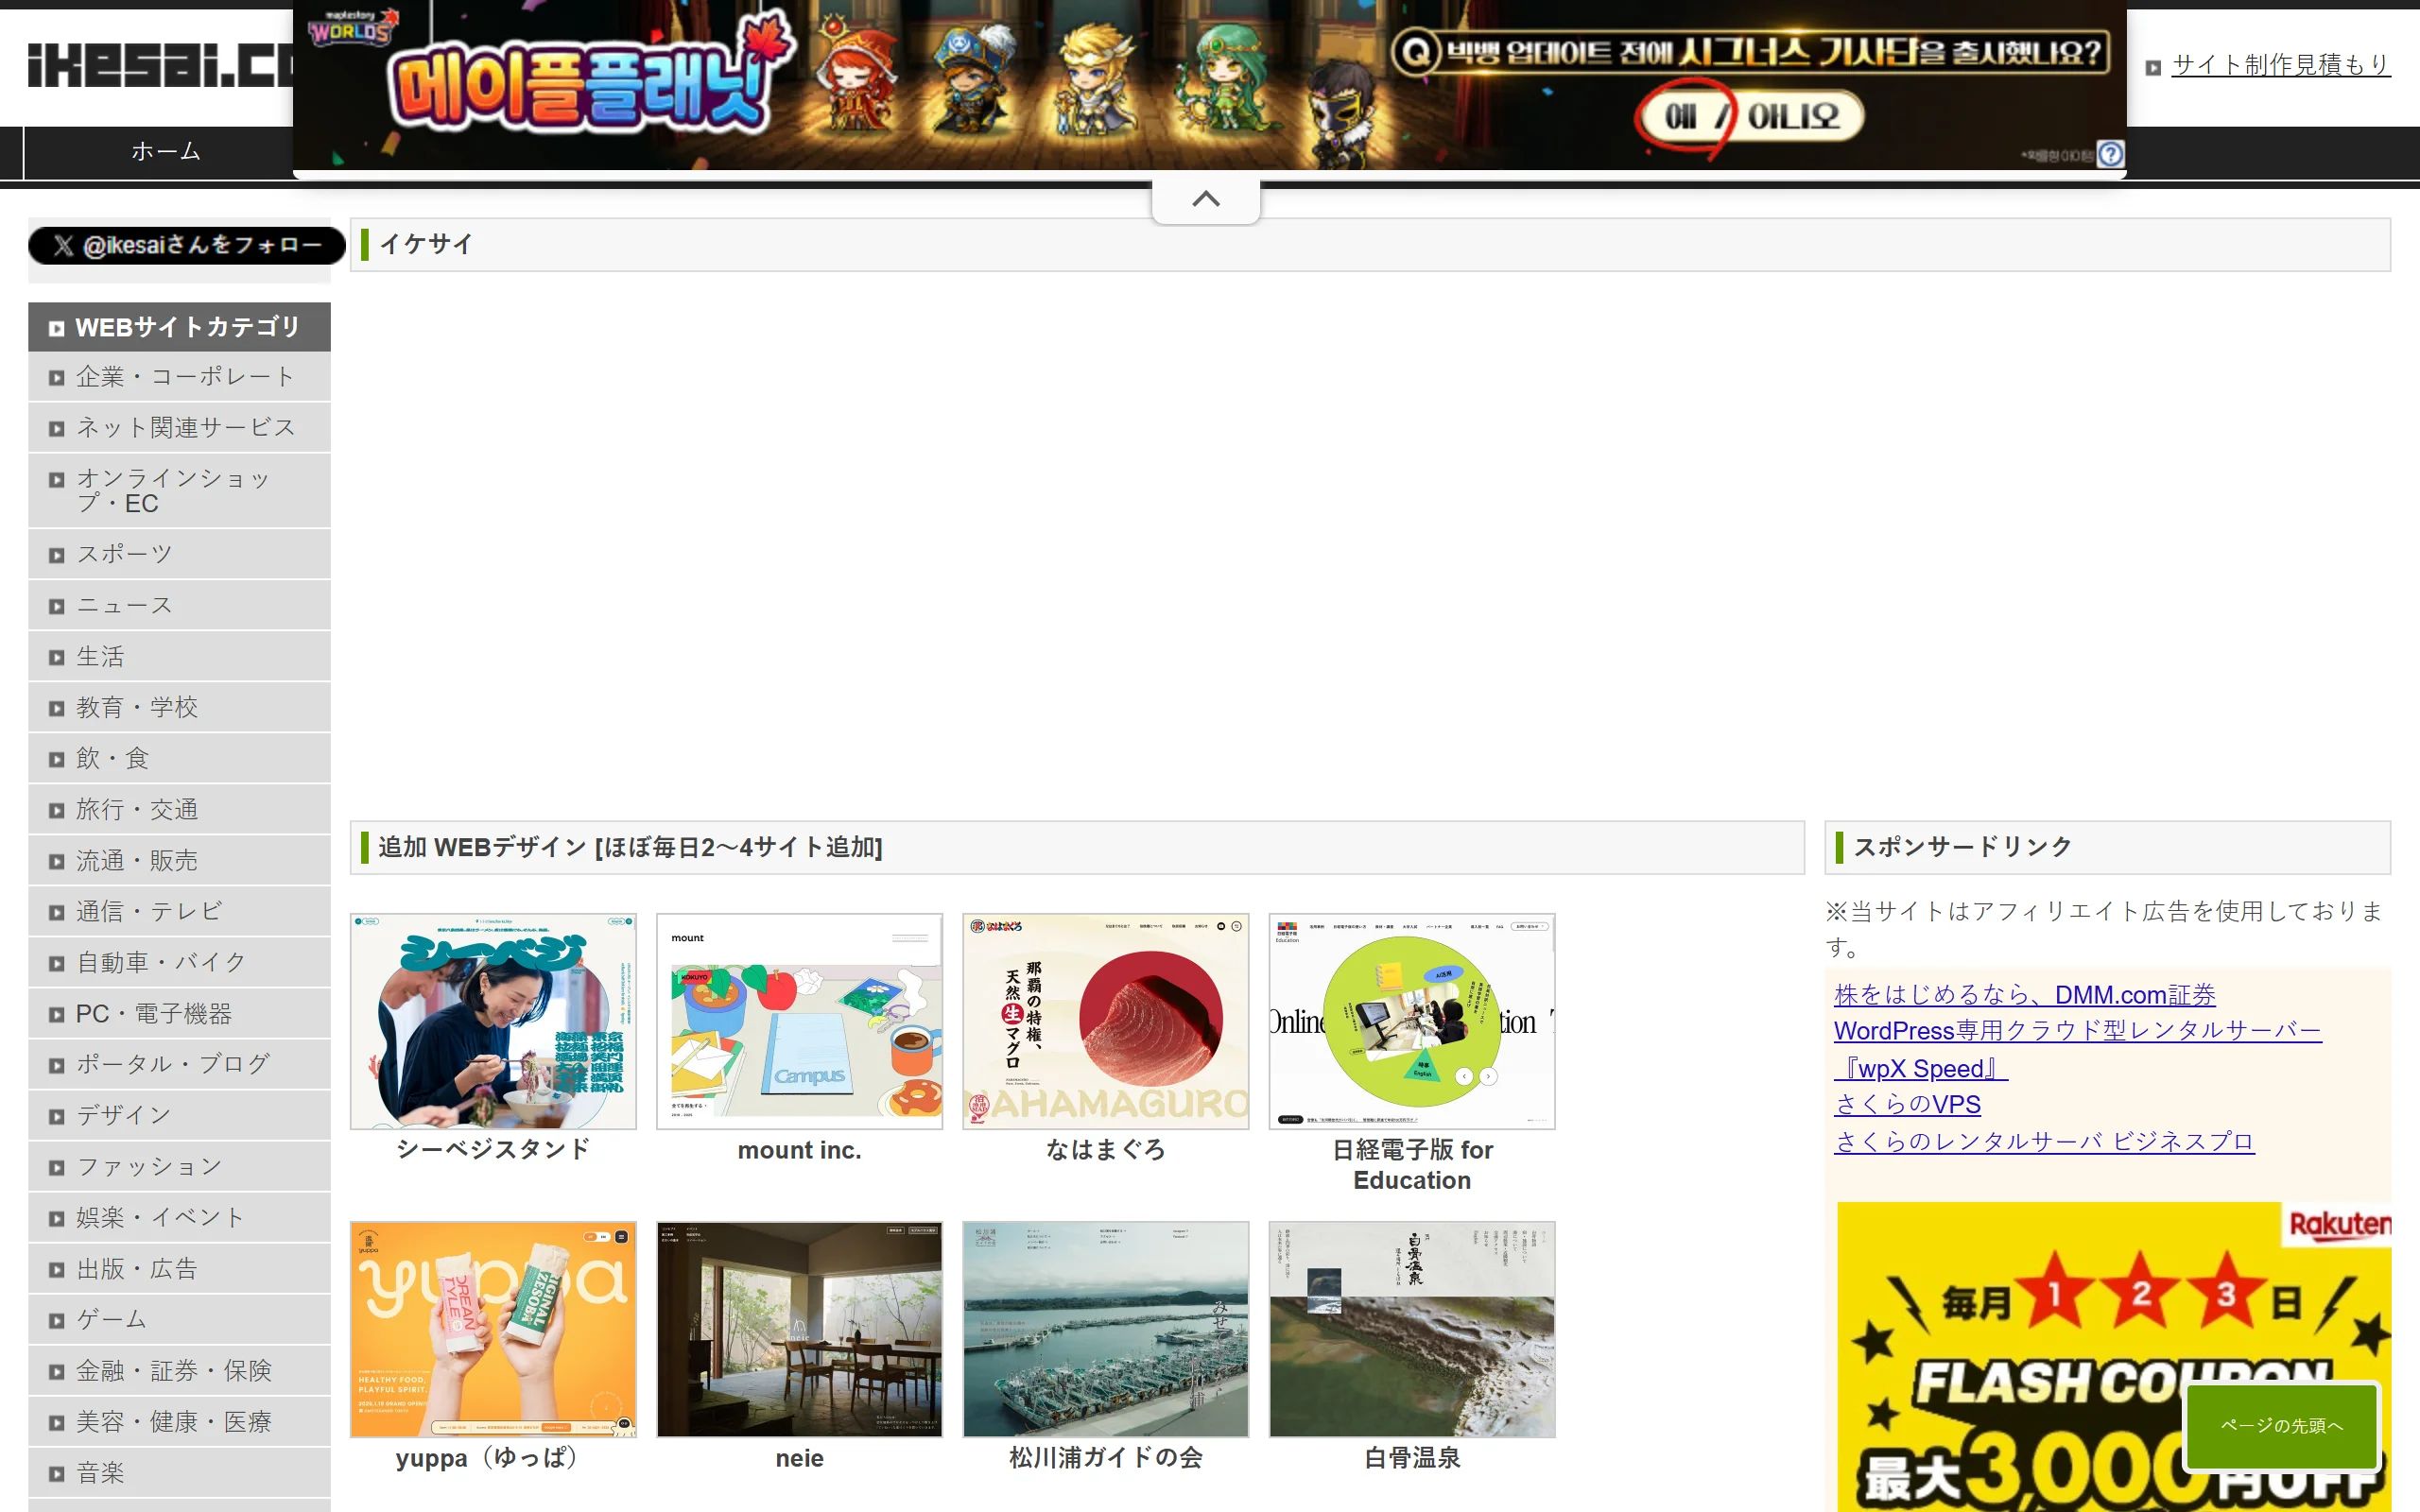Click the yuppa（ゆっぱ） title link
Image resolution: width=2420 pixels, height=1512 pixels.
tap(487, 1458)
